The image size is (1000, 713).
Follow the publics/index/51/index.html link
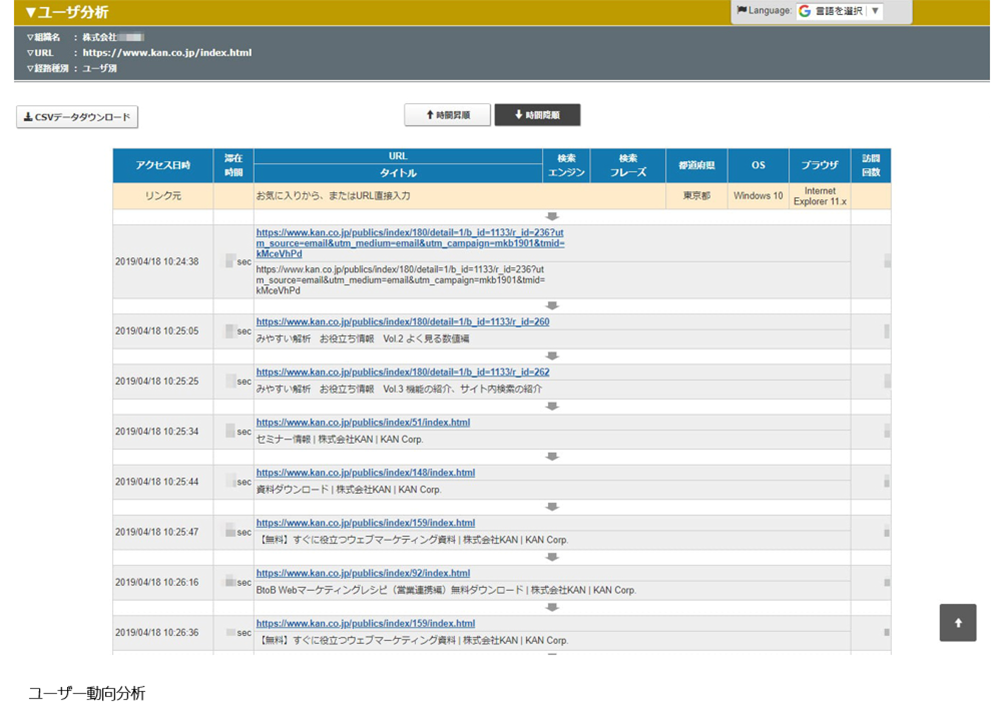(x=363, y=422)
